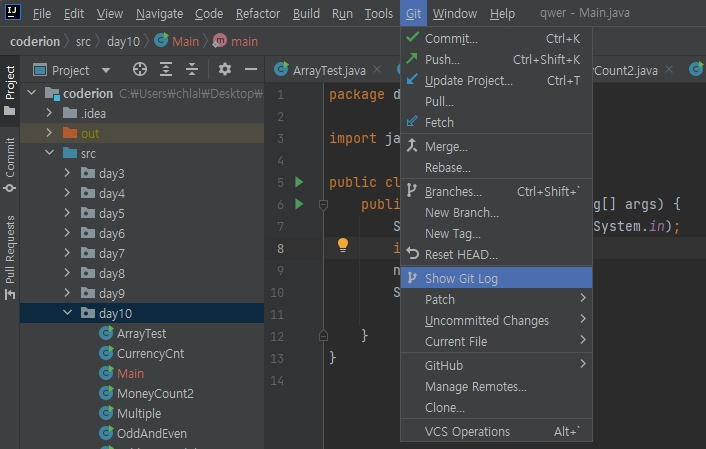Expand the .idea folder

tap(49, 113)
